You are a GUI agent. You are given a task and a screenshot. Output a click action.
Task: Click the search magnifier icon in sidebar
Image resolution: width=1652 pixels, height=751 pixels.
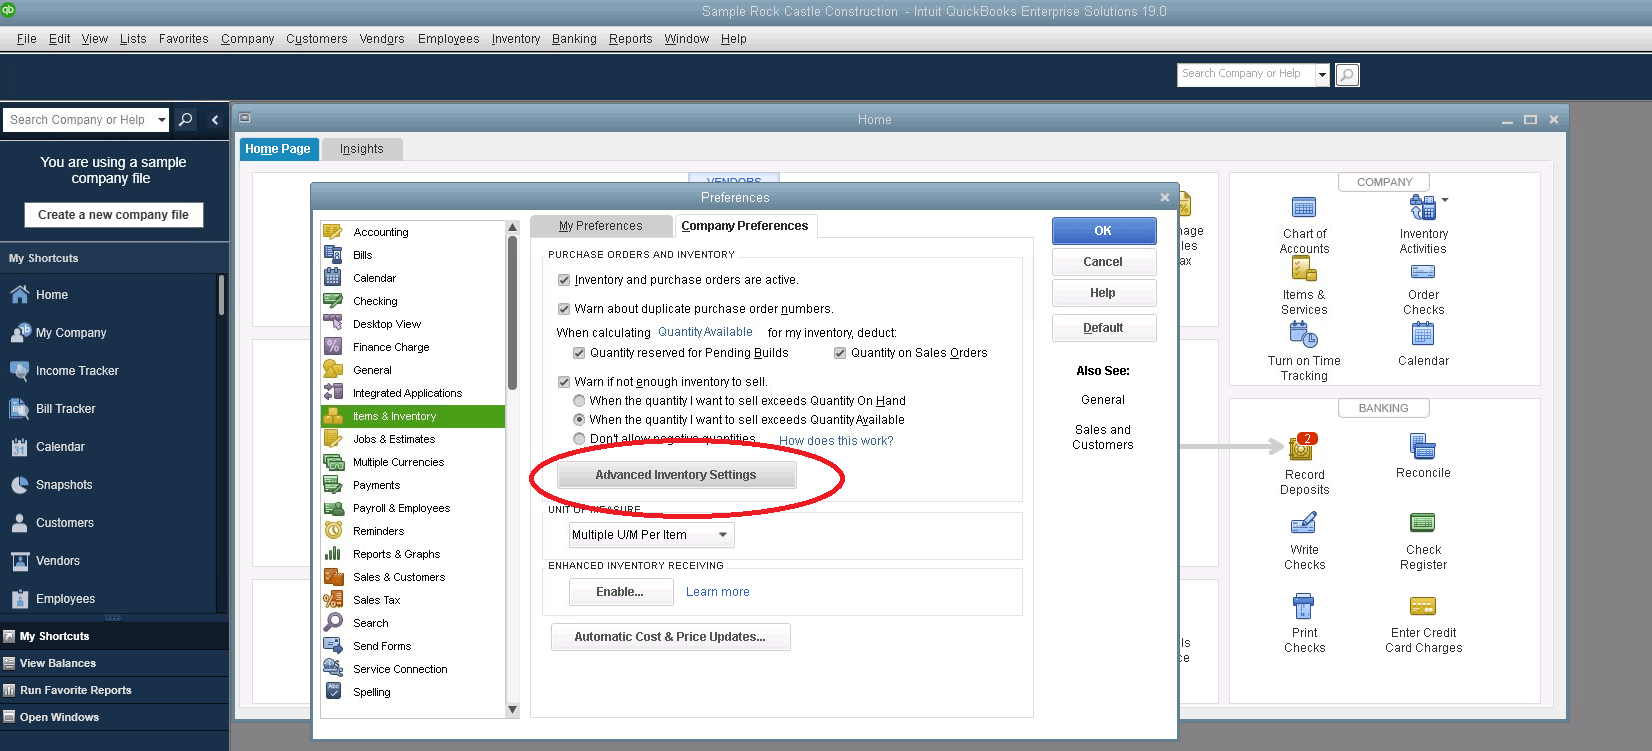point(185,120)
